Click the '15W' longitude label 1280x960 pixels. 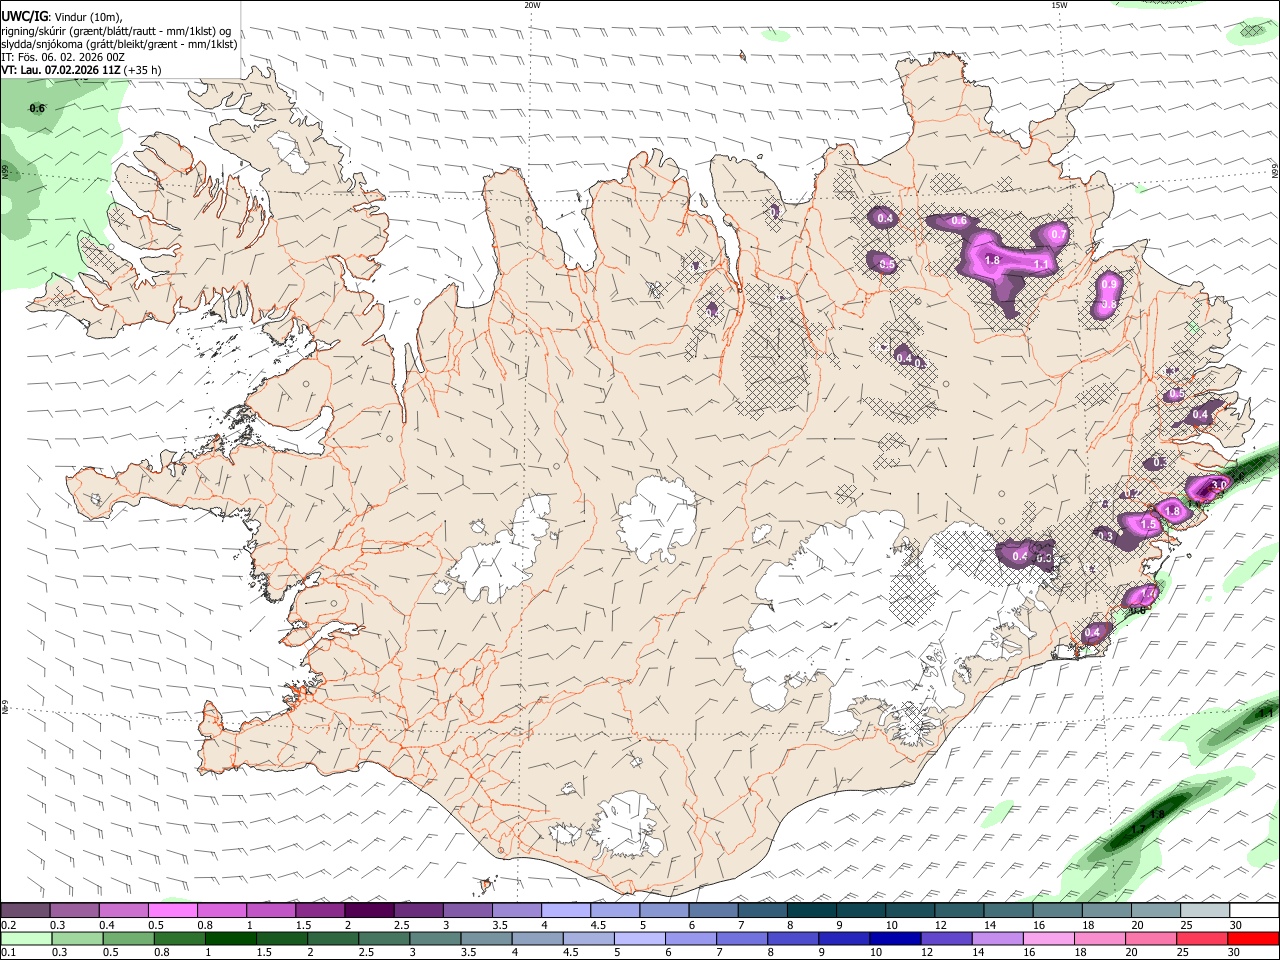click(1059, 5)
